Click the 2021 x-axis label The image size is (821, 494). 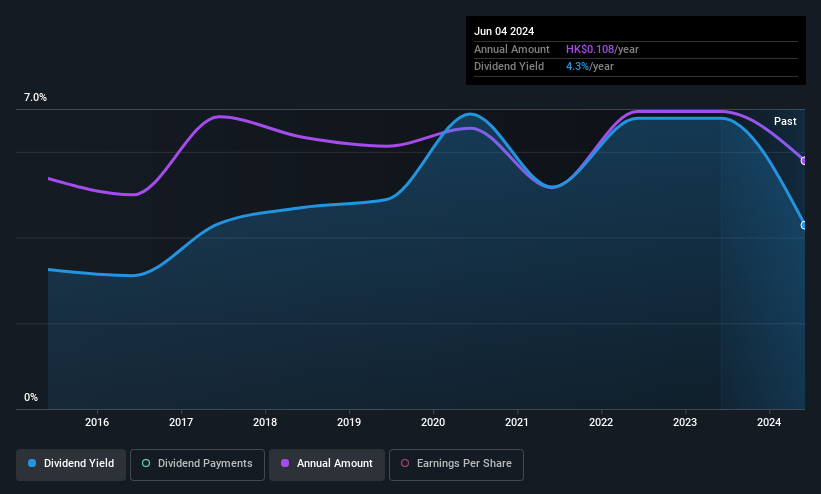(x=517, y=422)
